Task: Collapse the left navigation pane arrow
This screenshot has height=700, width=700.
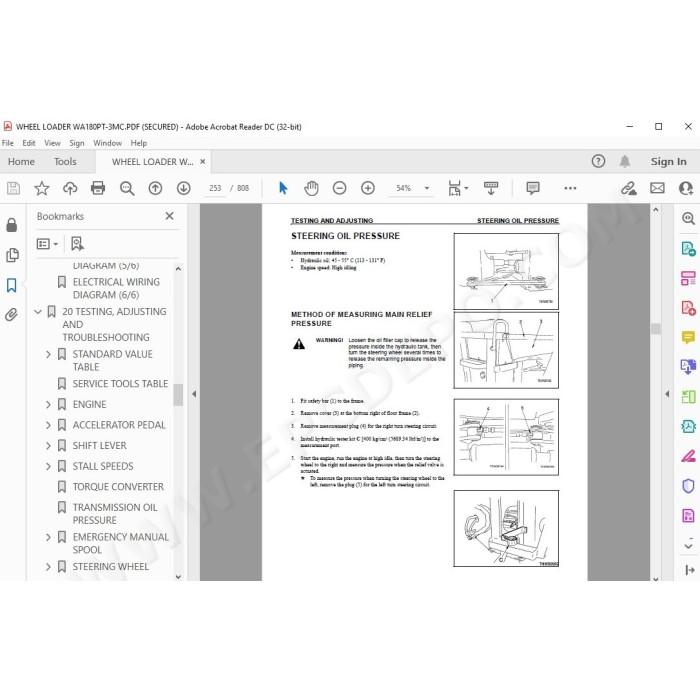Action: 194,394
